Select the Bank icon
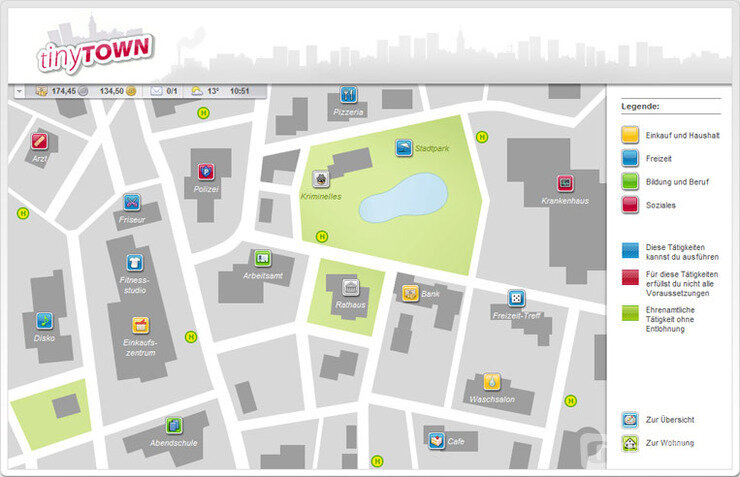Screen dimensions: 740x477 coord(410,293)
